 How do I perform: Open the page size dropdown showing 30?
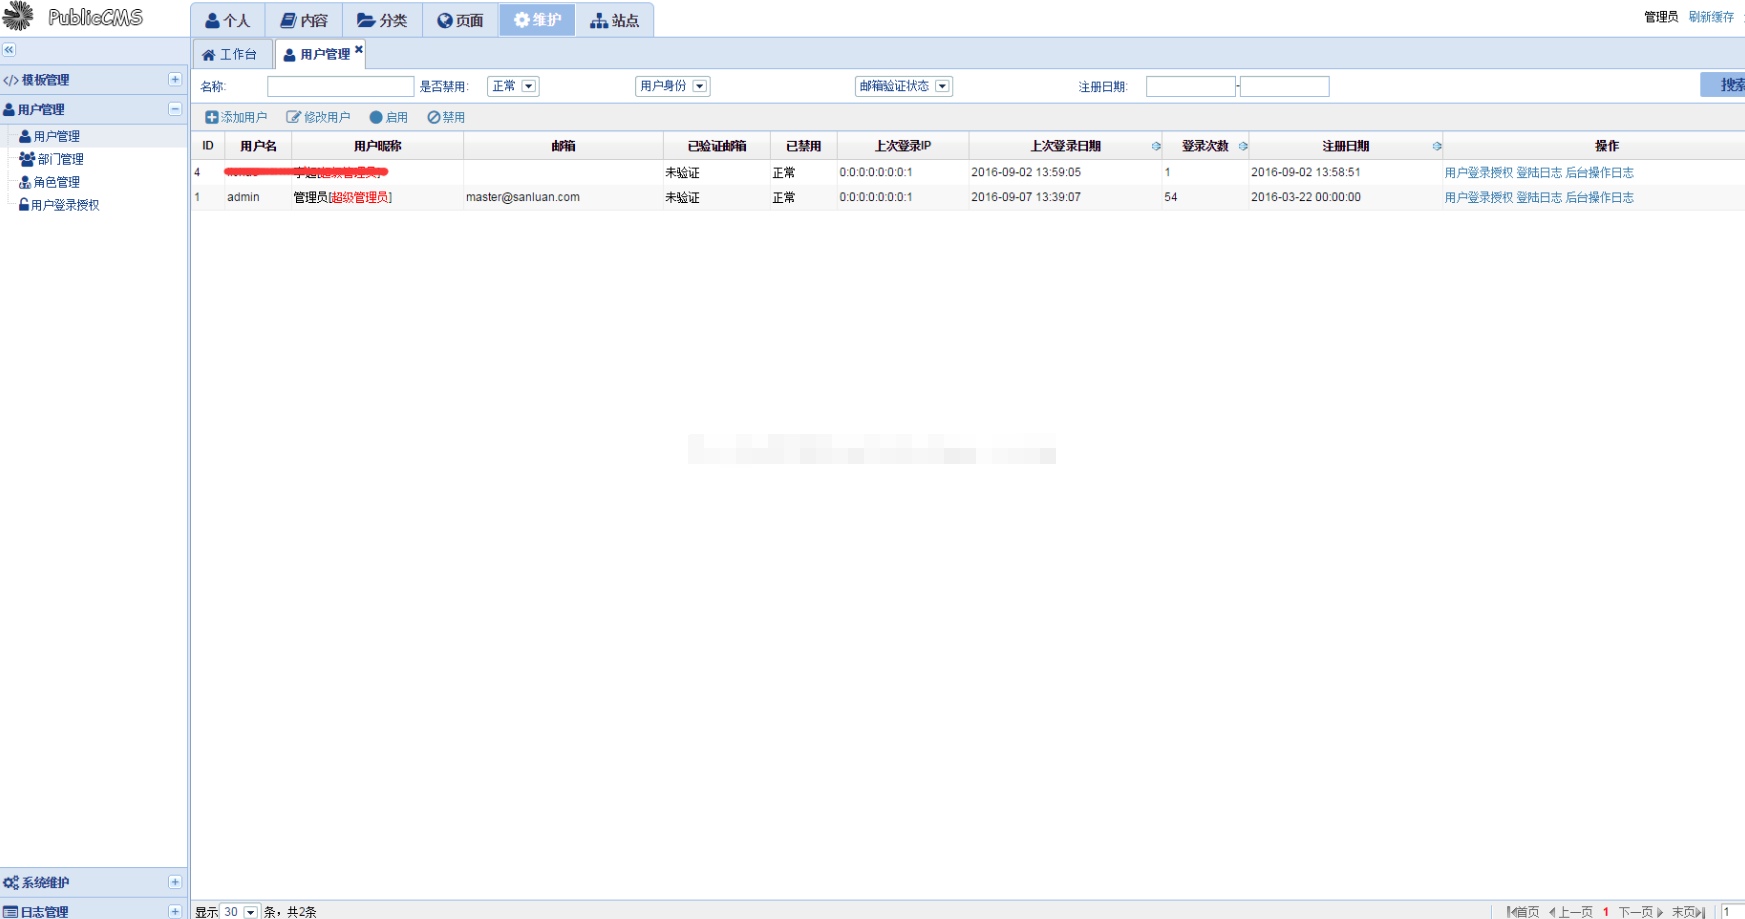coord(240,911)
